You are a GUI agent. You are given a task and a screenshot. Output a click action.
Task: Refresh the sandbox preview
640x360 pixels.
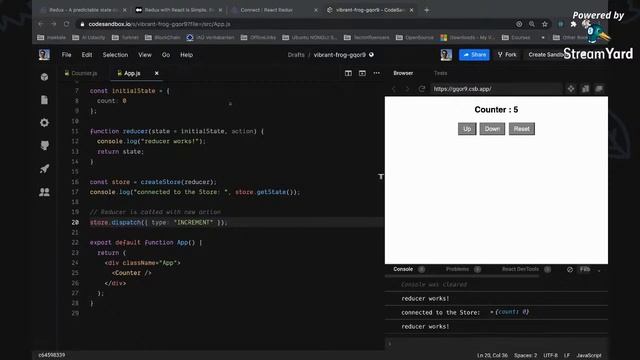click(x=422, y=89)
